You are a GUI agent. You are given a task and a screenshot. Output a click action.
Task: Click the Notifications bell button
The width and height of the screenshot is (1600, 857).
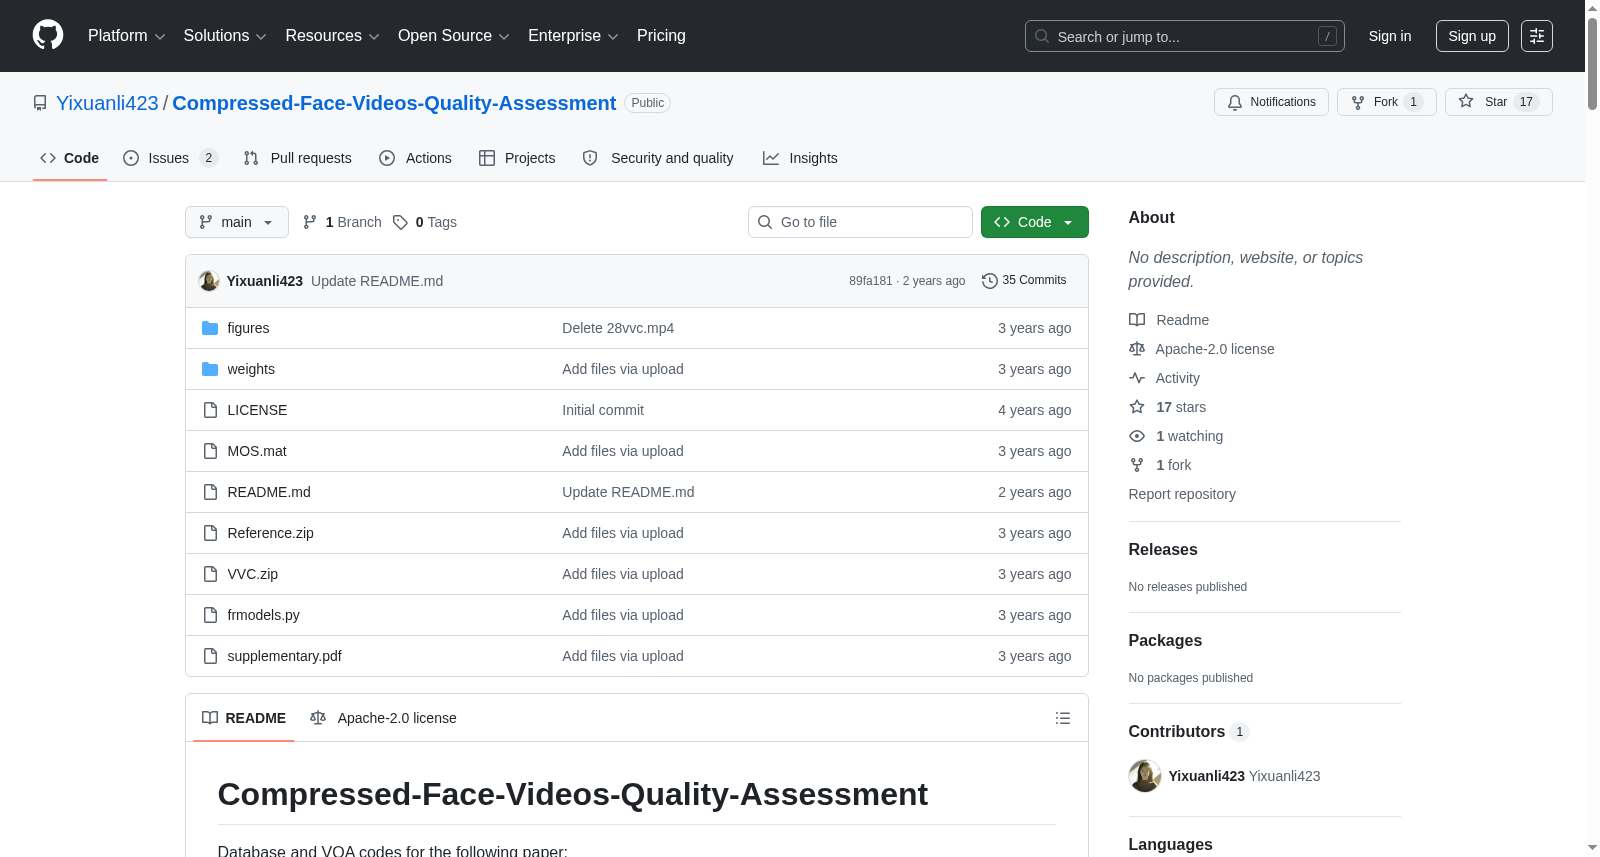point(1271,102)
